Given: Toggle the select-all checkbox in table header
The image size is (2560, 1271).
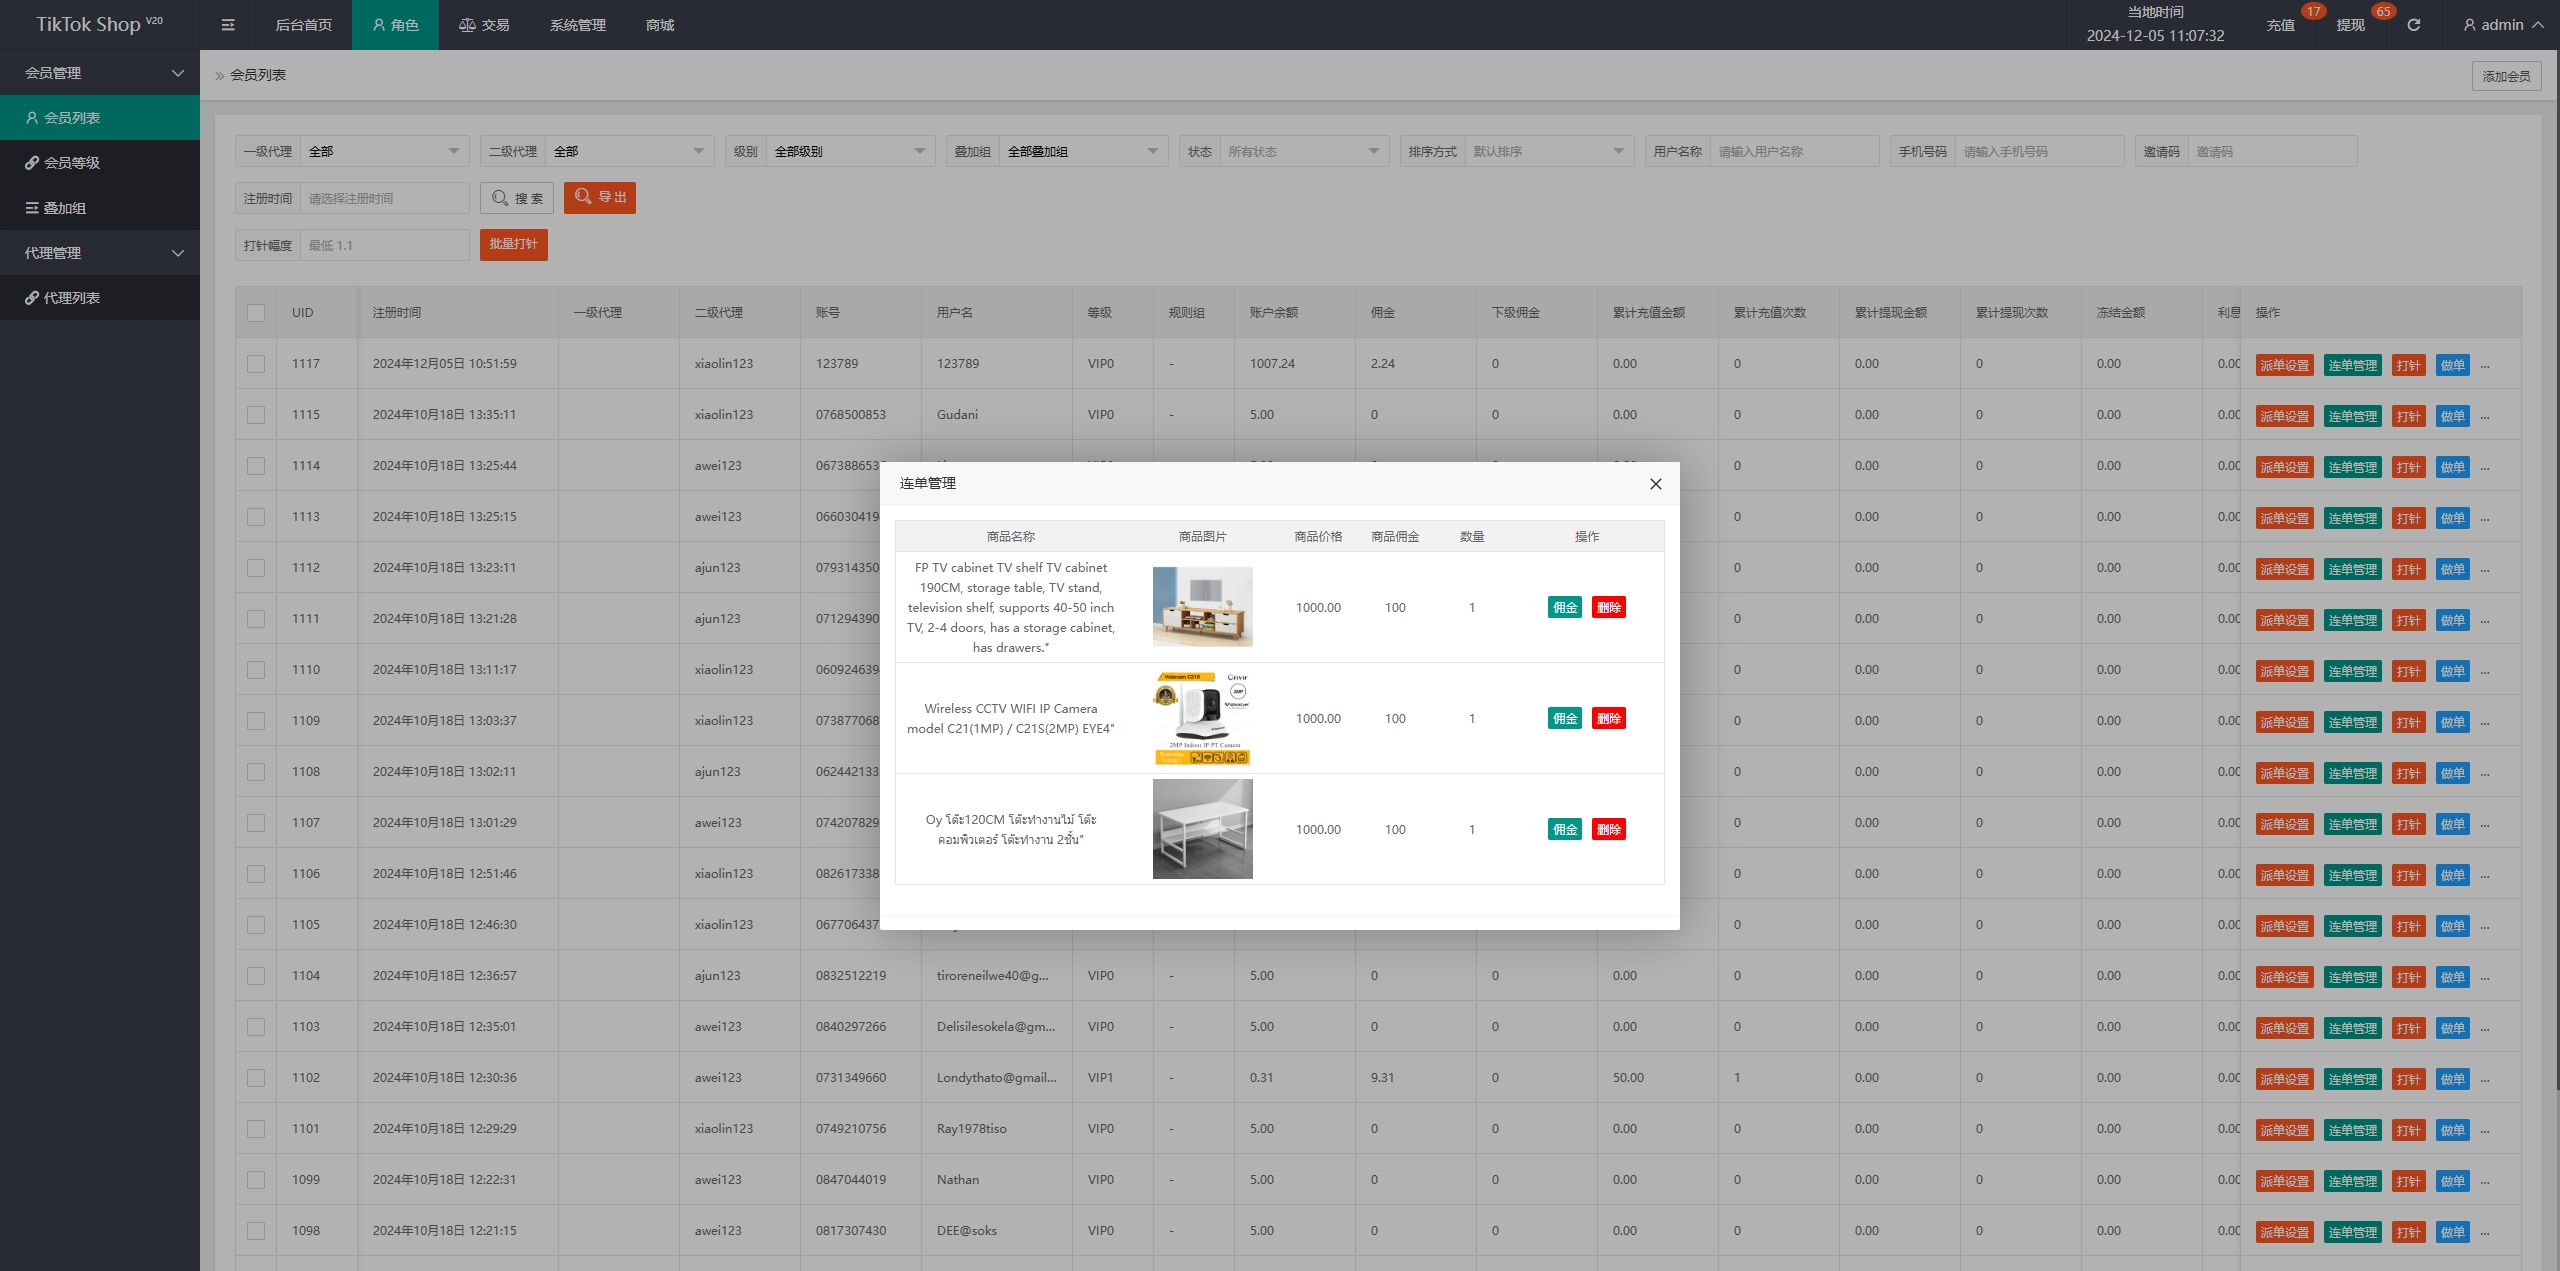Looking at the screenshot, I should point(256,313).
